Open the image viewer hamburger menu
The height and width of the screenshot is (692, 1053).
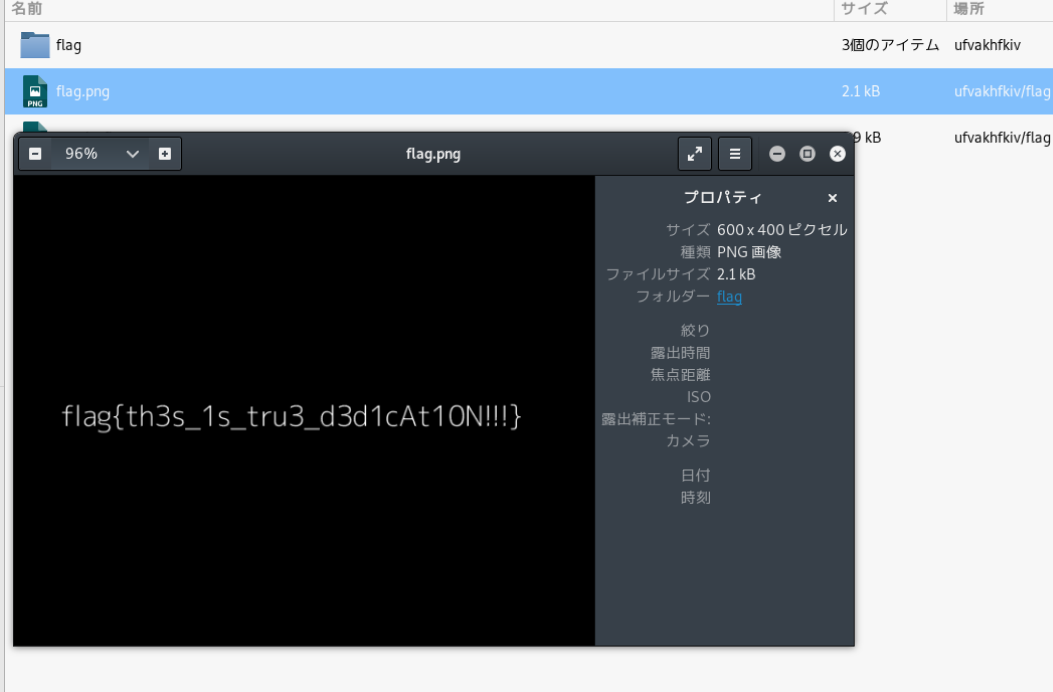[735, 154]
